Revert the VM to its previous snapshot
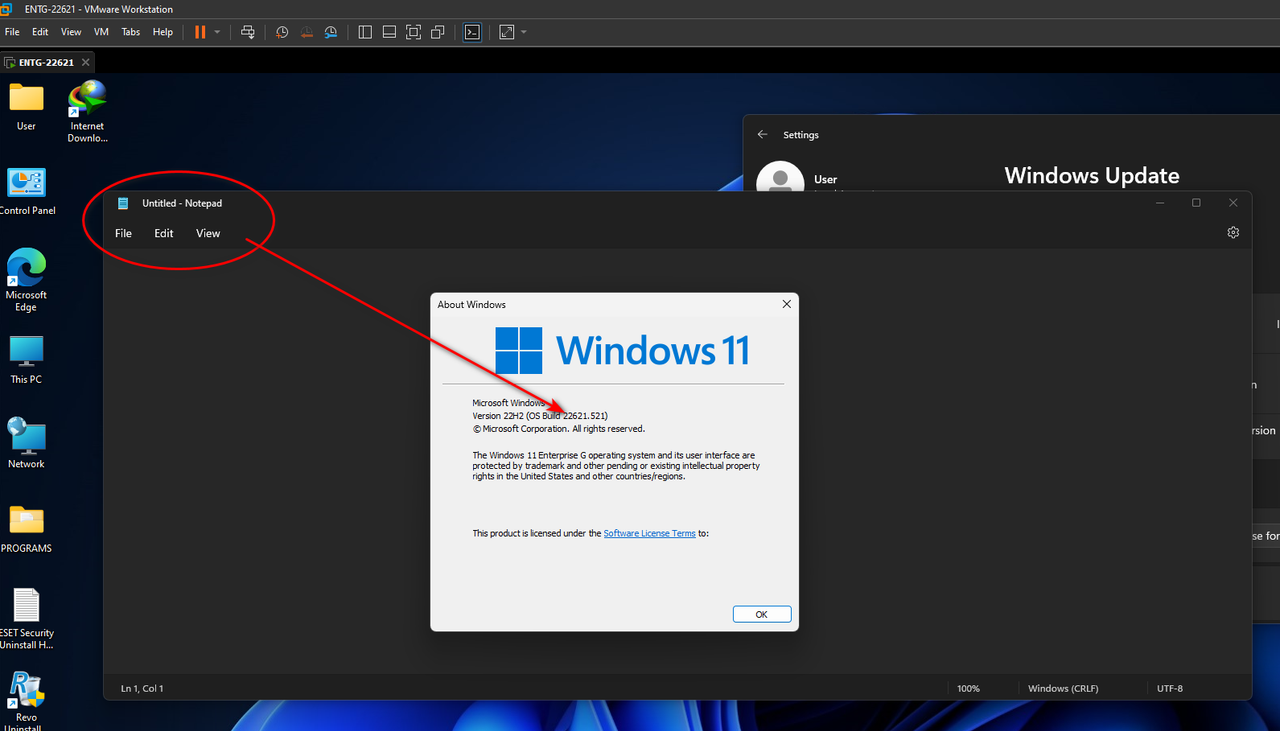1280x731 pixels. [306, 32]
